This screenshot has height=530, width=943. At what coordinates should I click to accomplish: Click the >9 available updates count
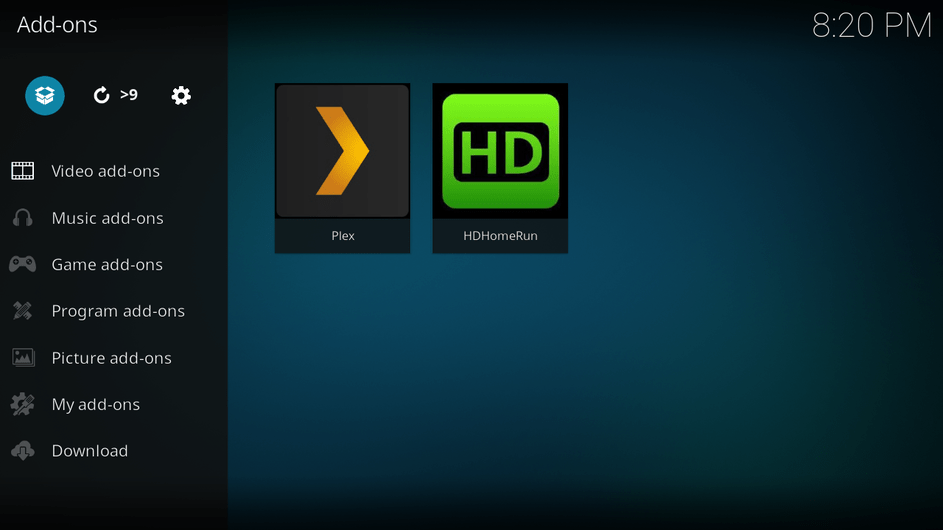click(x=129, y=94)
